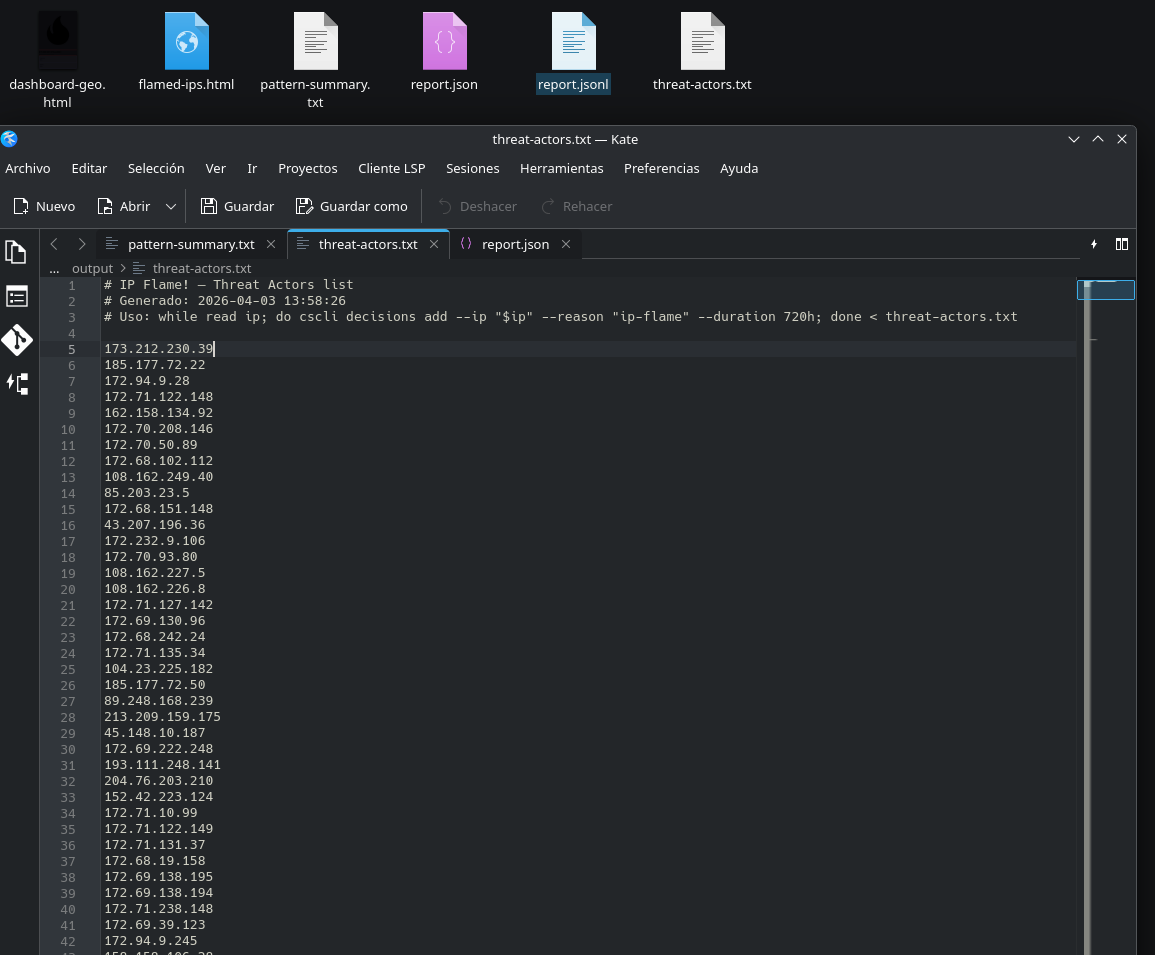
Task: Click the breadcrumb ellipsis in path bar
Action: (x=55, y=268)
